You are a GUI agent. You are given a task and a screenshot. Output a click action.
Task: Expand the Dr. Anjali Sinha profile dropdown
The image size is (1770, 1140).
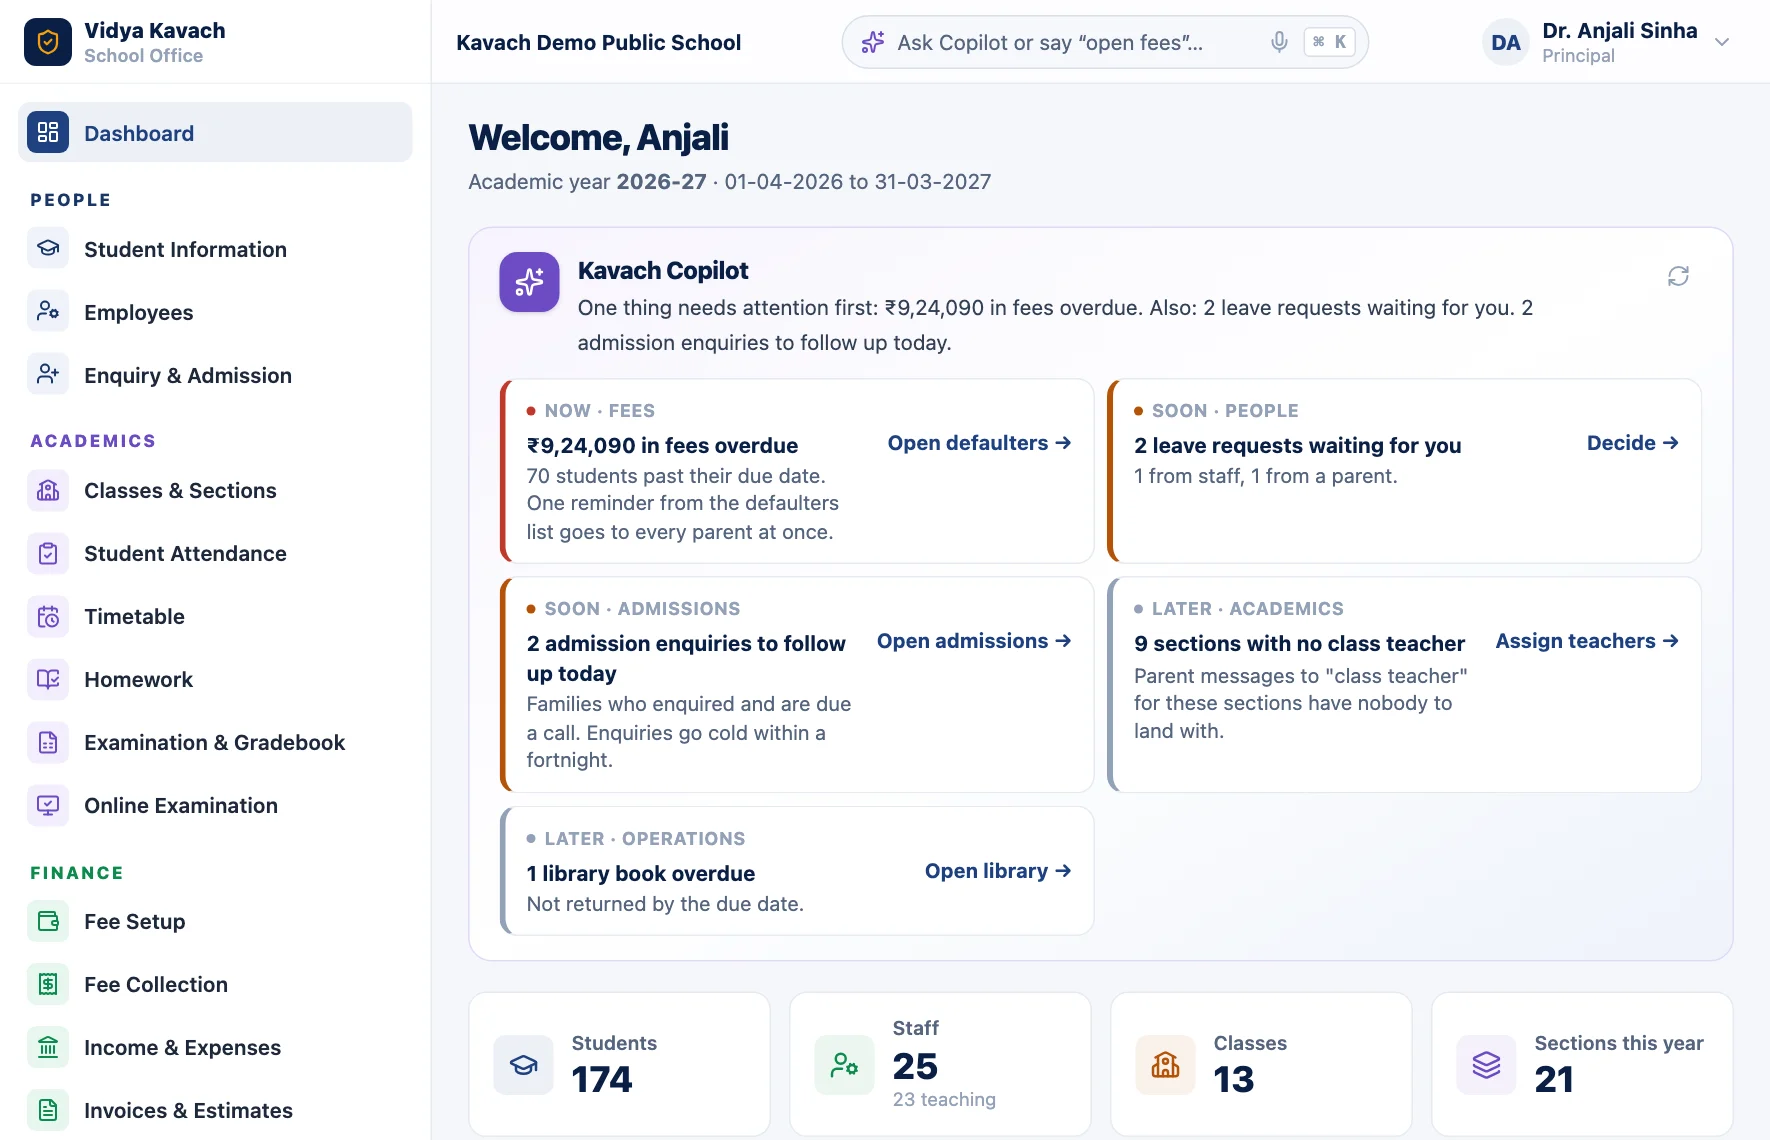point(1722,42)
